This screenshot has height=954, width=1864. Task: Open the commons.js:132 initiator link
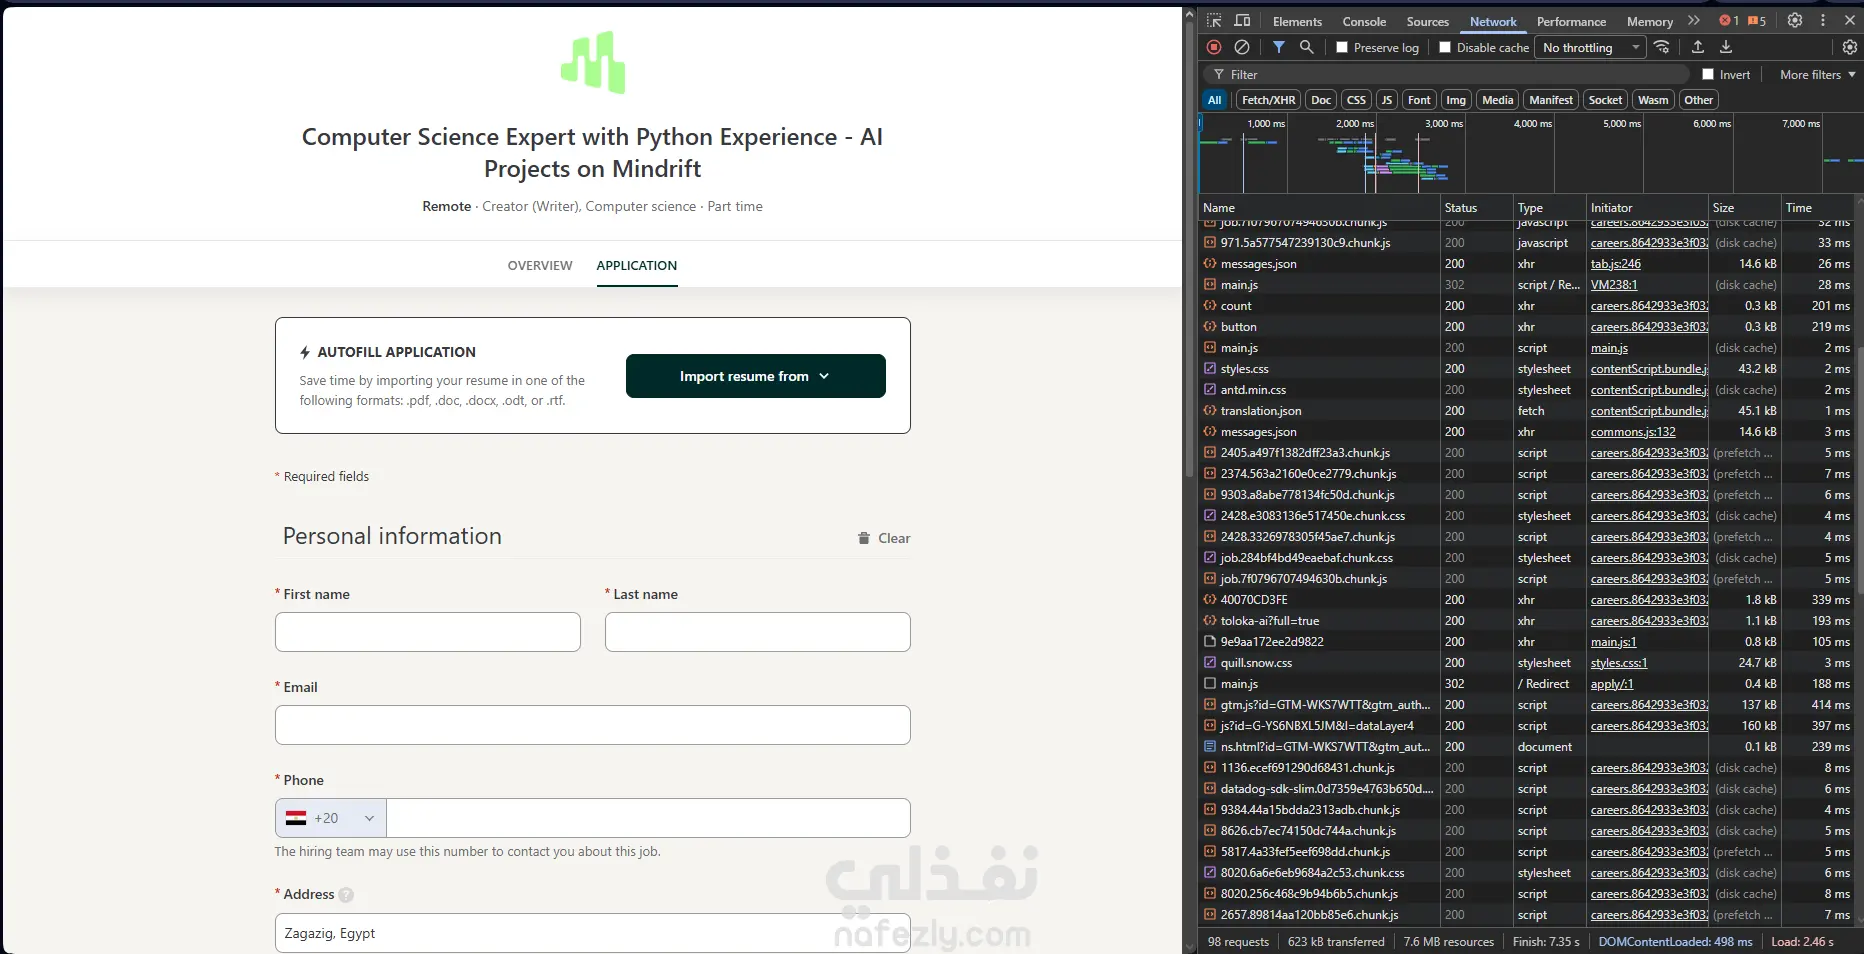coord(1633,432)
